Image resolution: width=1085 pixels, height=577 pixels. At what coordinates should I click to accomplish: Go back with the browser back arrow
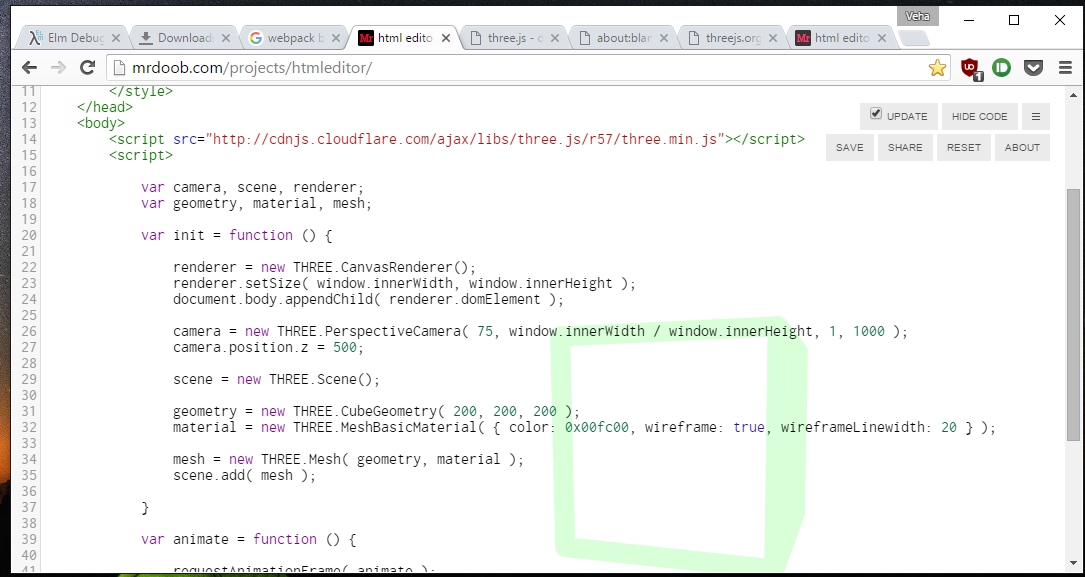[x=29, y=67]
